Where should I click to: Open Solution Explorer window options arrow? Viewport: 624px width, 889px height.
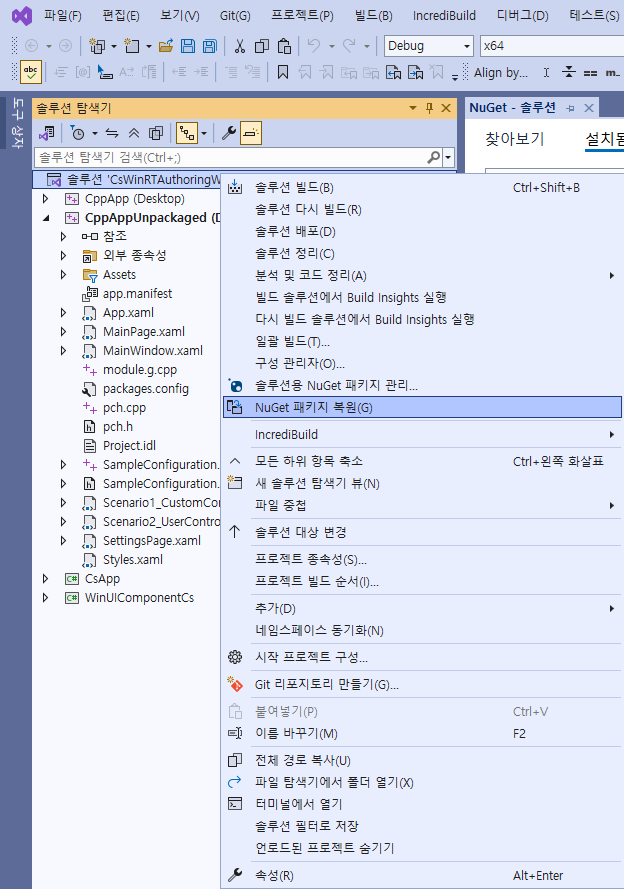pyautogui.click(x=413, y=108)
